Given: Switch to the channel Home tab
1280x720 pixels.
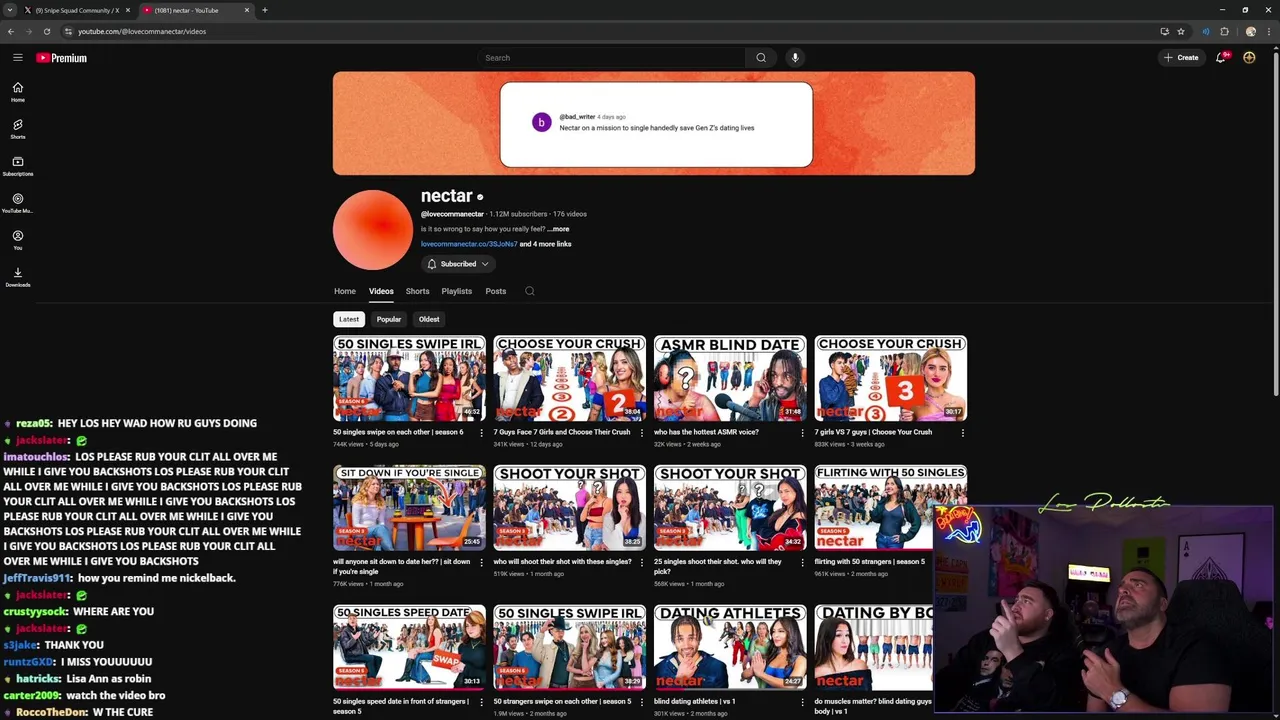Looking at the screenshot, I should pyautogui.click(x=345, y=291).
